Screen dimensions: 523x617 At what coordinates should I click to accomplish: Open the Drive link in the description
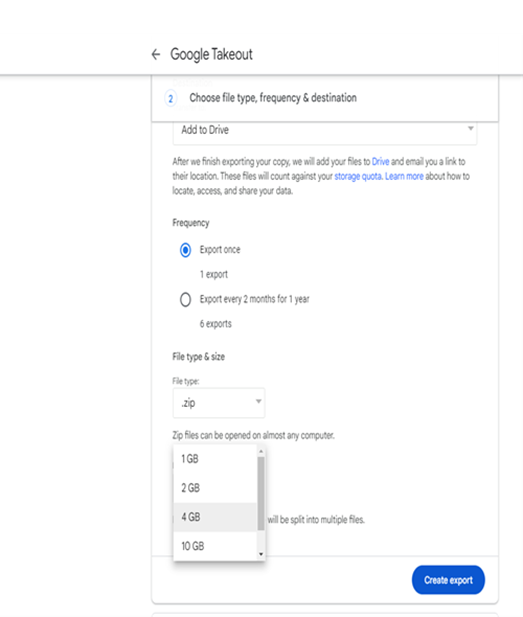point(380,162)
